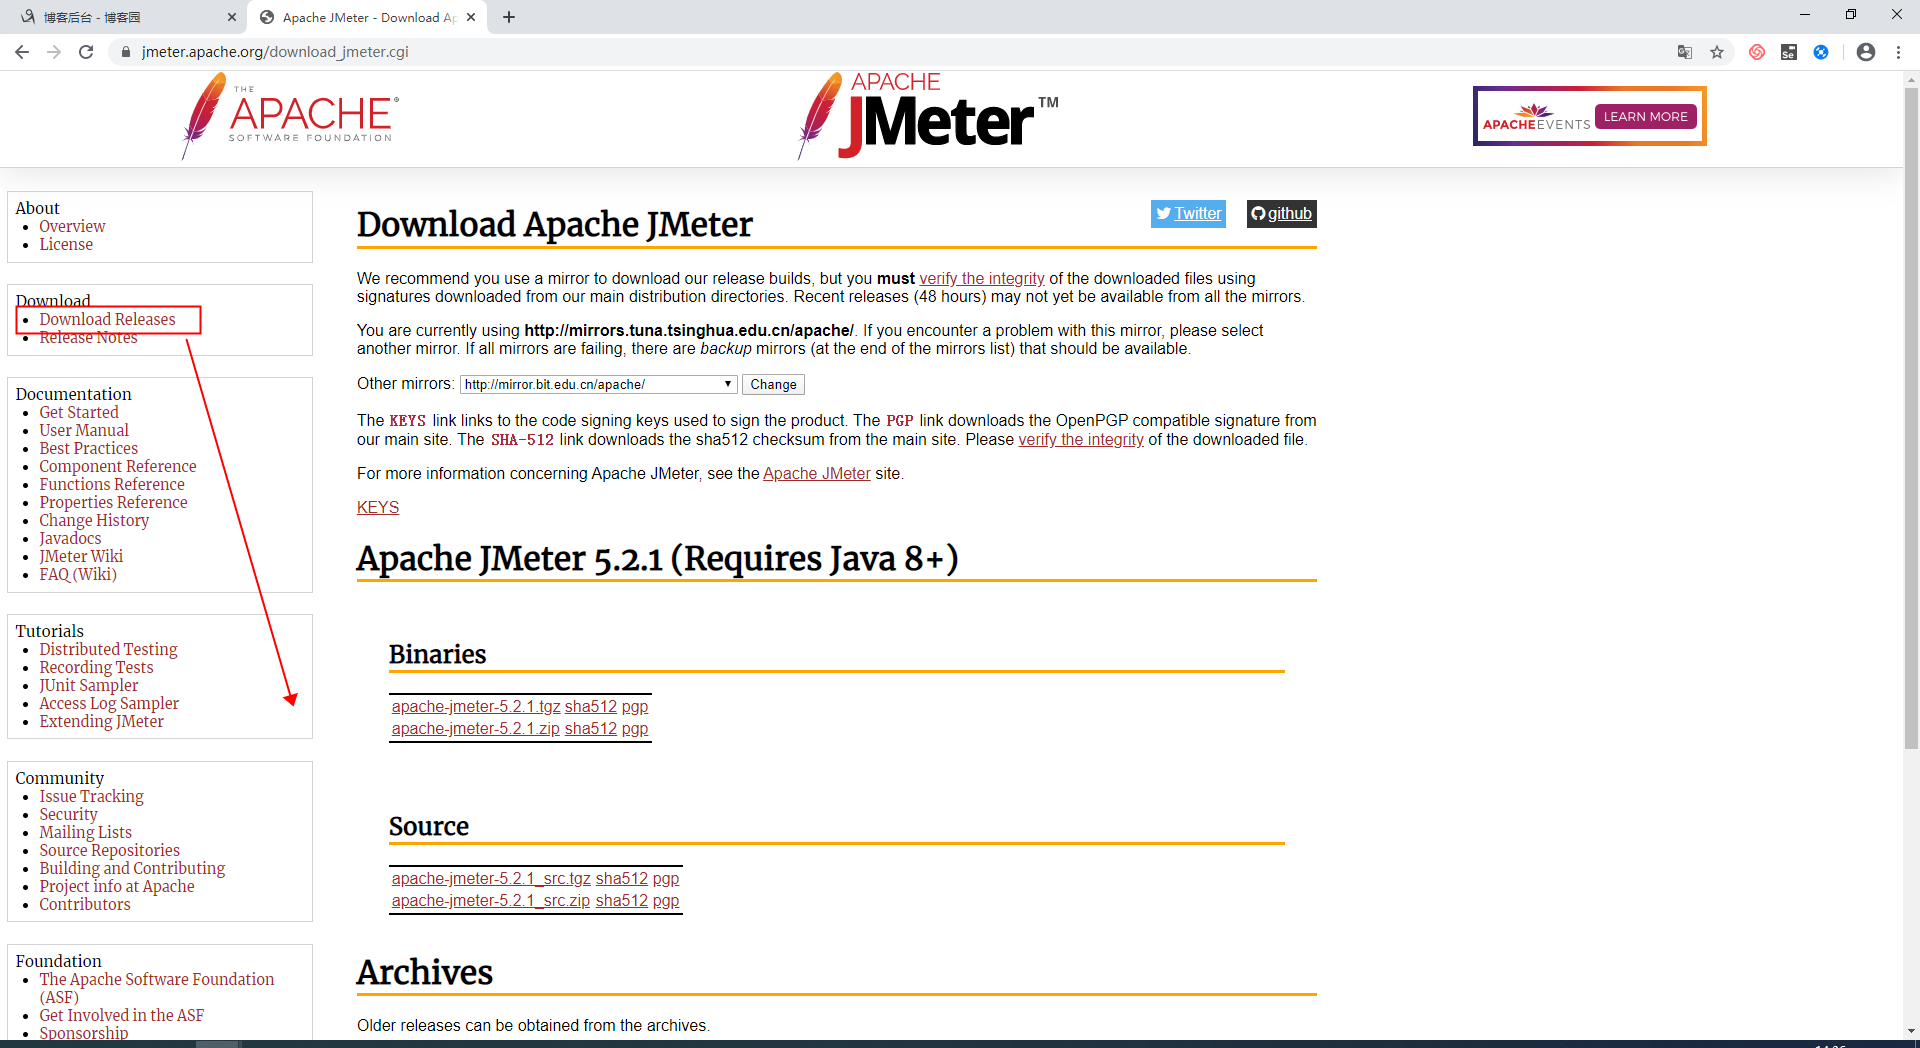Screen dimensions: 1920x1048
Task: Open the Twitter button
Action: coord(1188,213)
